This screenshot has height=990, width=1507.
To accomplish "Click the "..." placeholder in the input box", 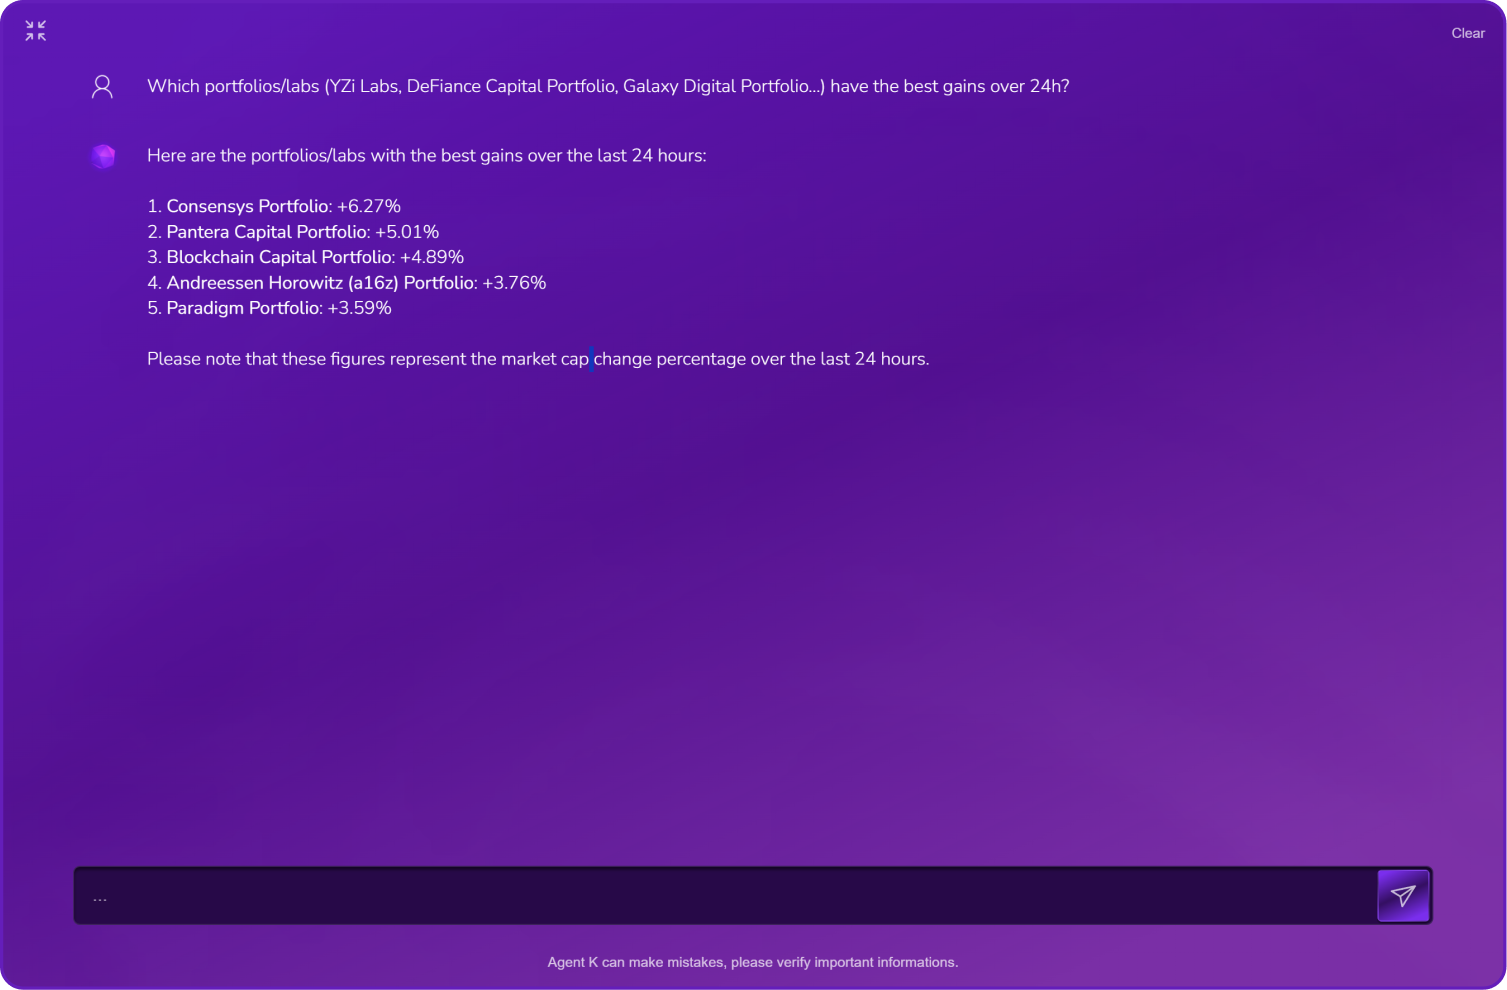I will point(100,897).
